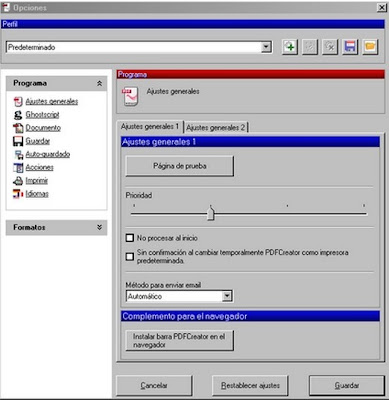Click the Guardar floppy icon in the sidebar

[x=18, y=141]
